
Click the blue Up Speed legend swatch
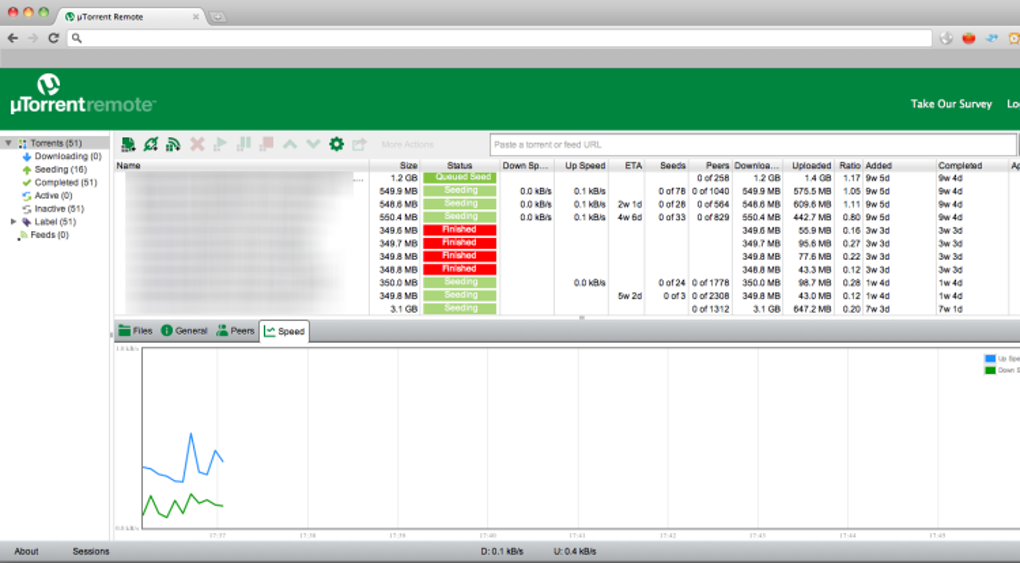pos(990,359)
